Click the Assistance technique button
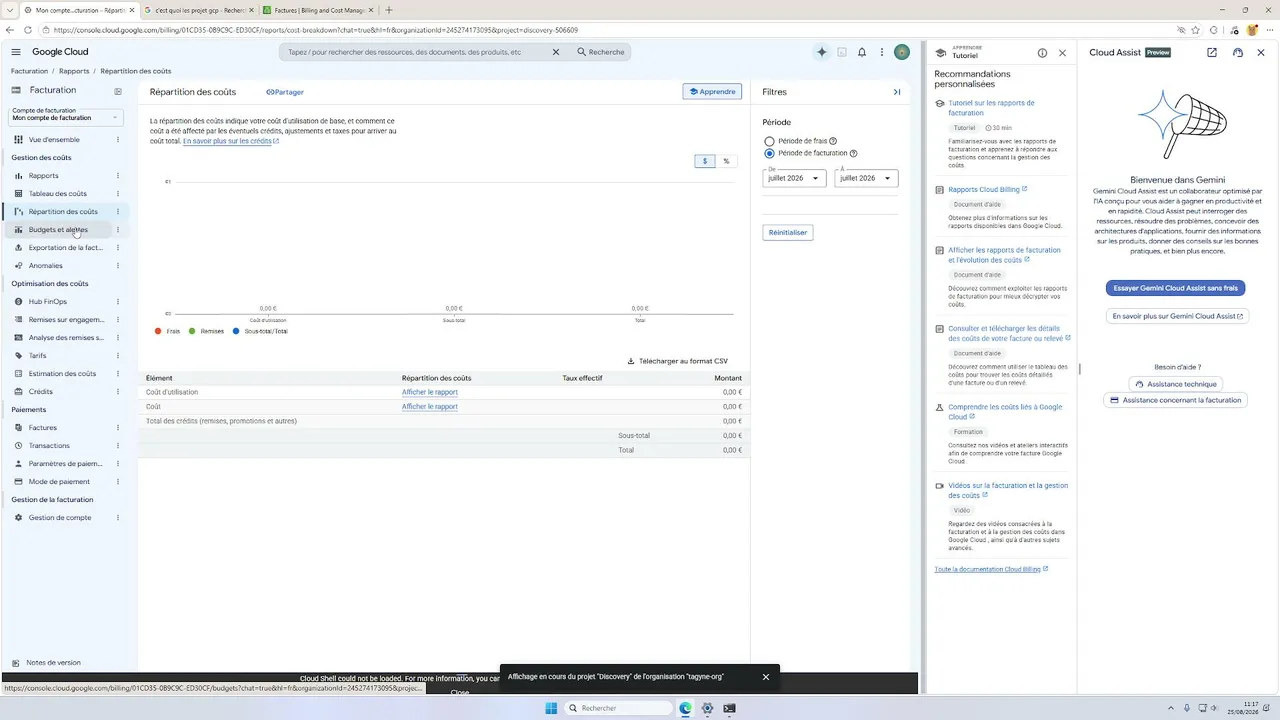The height and width of the screenshot is (720, 1280). pyautogui.click(x=1176, y=384)
